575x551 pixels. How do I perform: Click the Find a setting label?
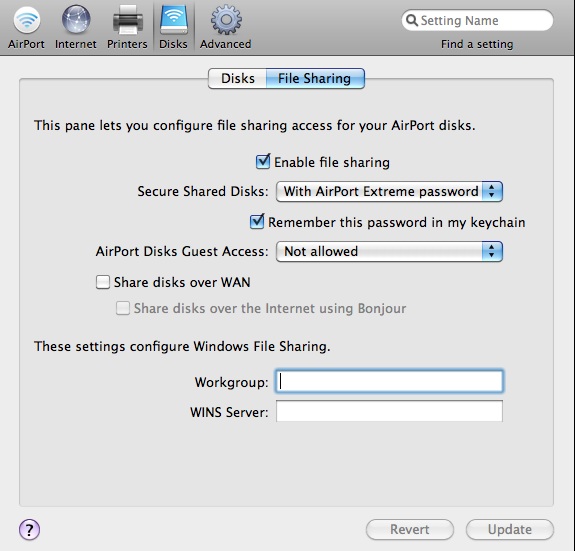pos(477,44)
